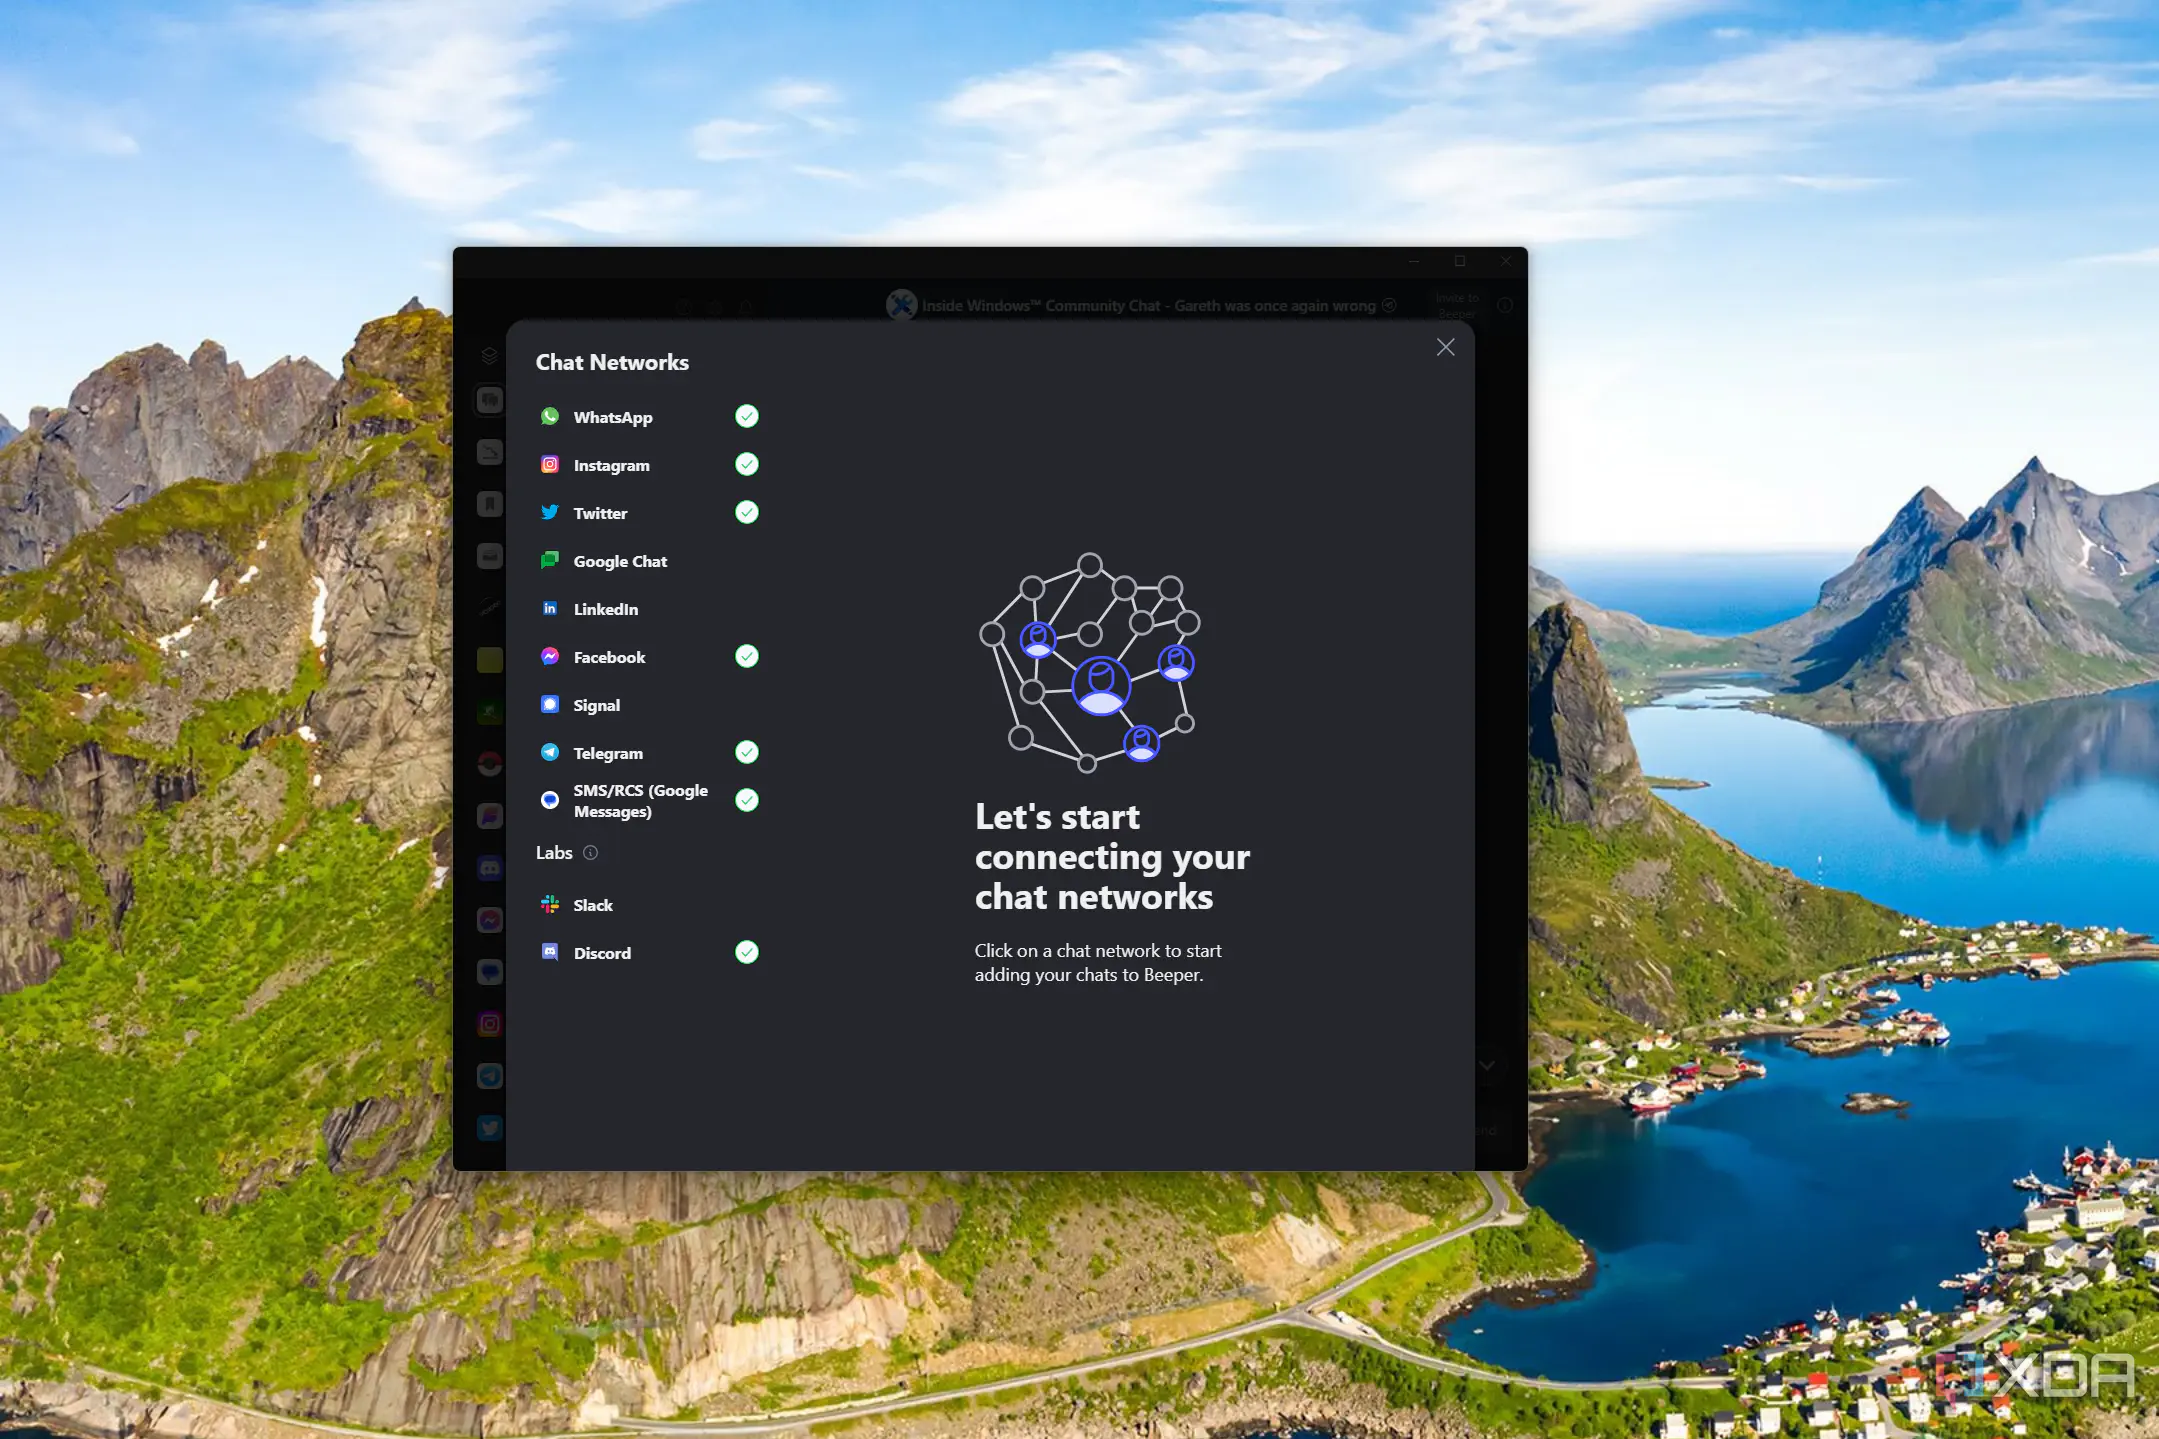The image size is (2159, 1439).
Task: Click the Twitter chat network icon
Action: 551,512
